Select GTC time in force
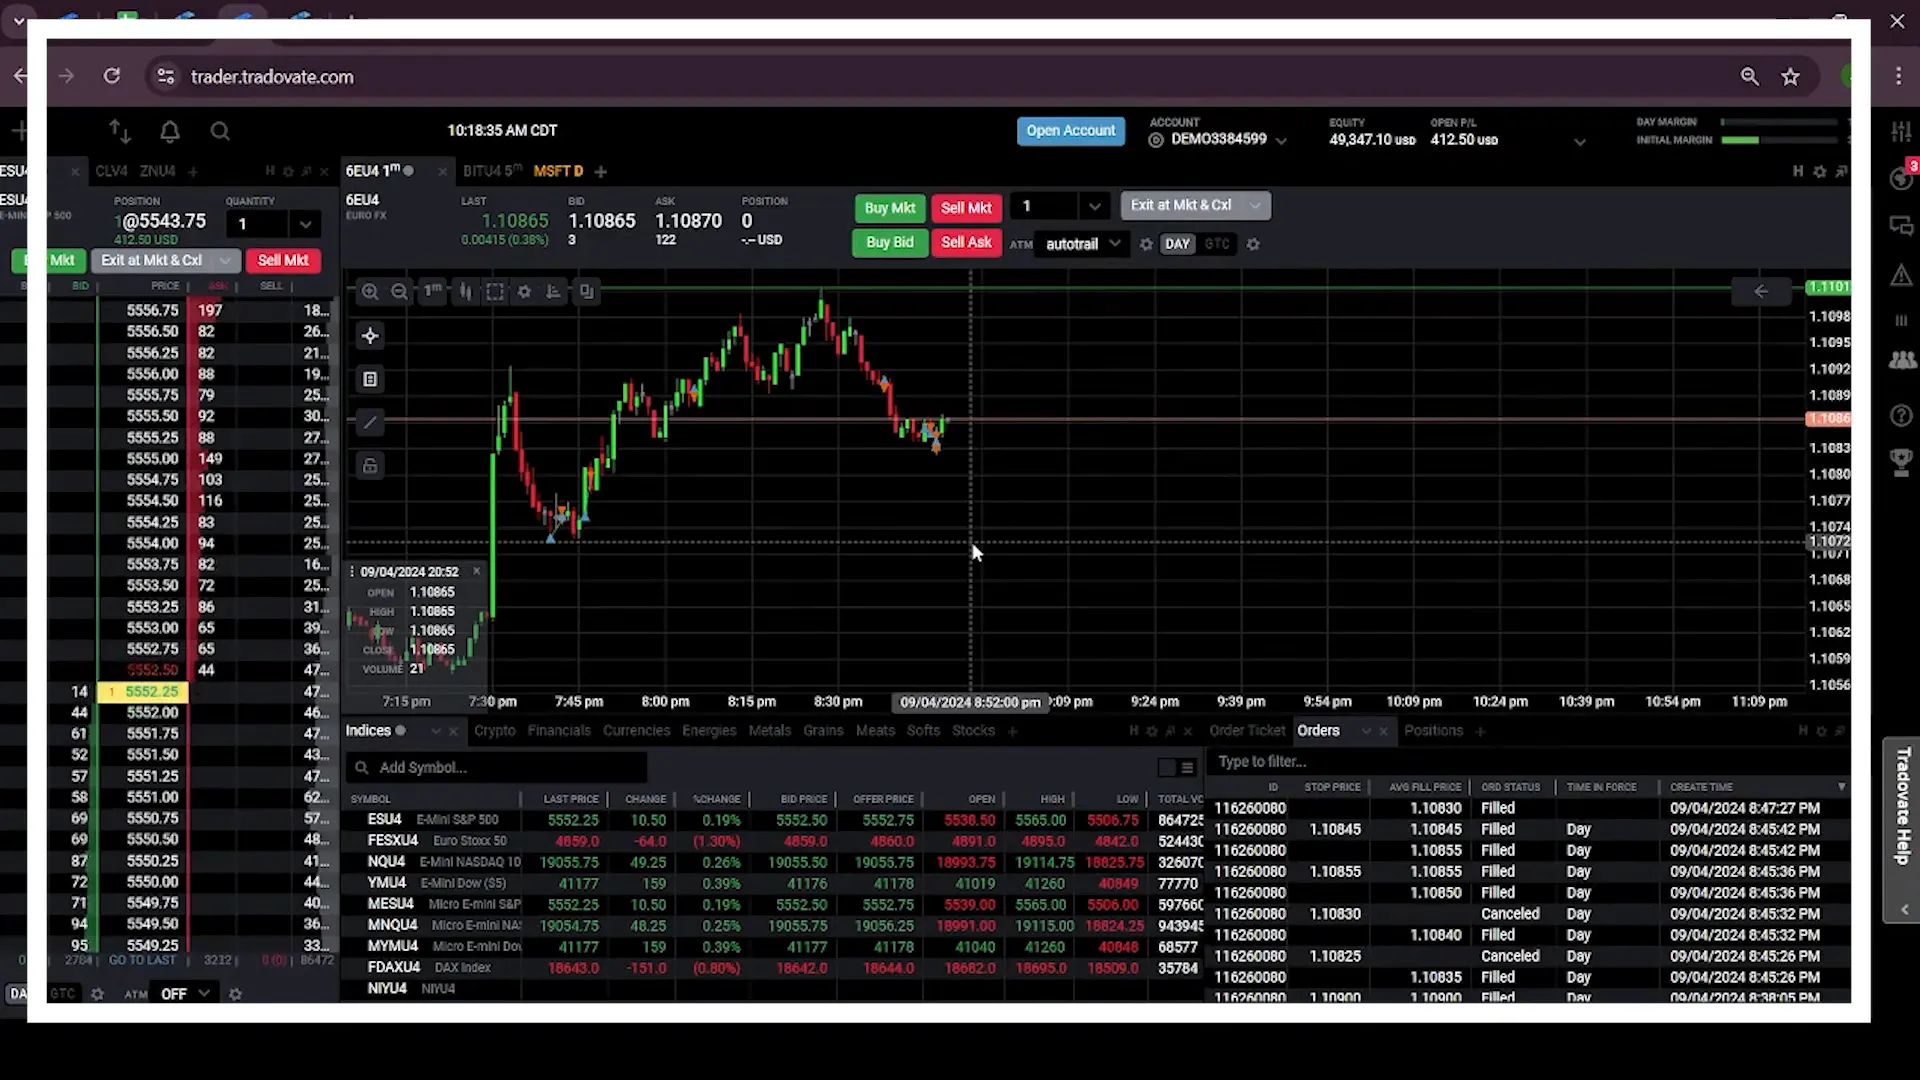This screenshot has height=1080, width=1920. (x=1217, y=244)
